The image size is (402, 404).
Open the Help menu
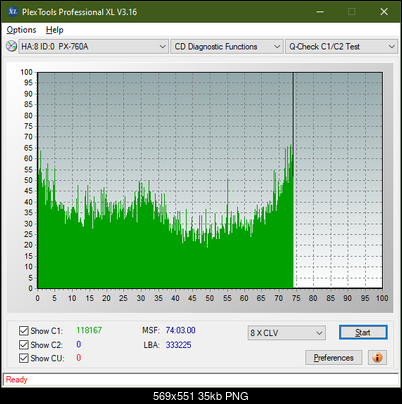point(55,30)
